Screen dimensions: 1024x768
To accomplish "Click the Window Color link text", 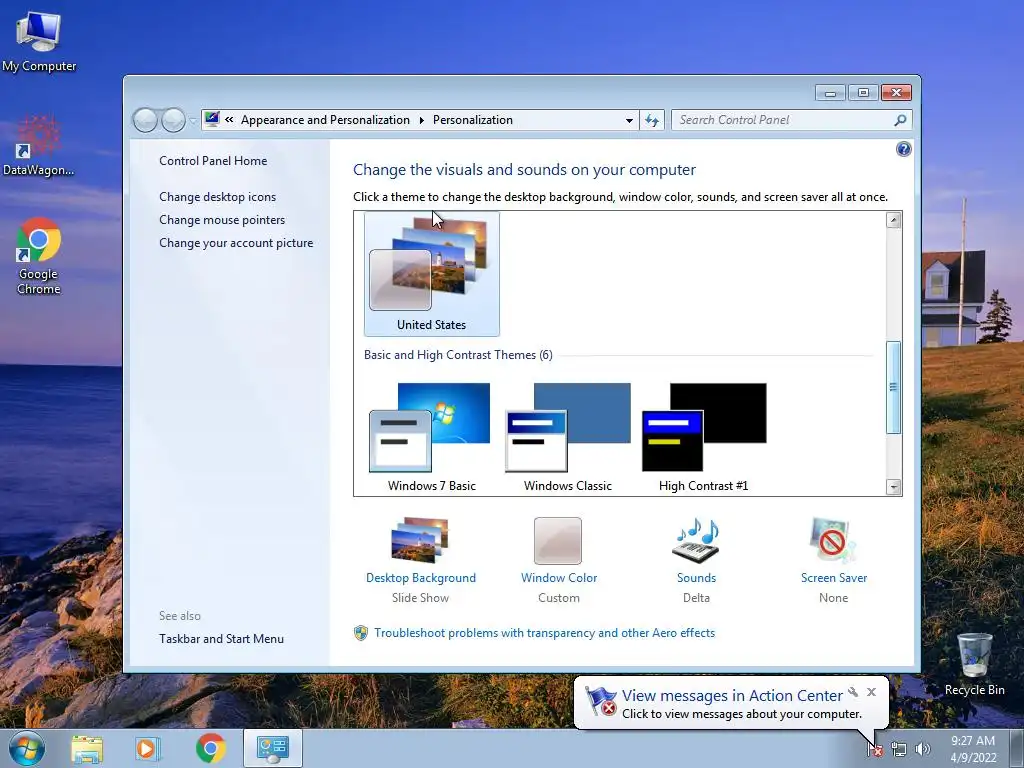I will (559, 578).
